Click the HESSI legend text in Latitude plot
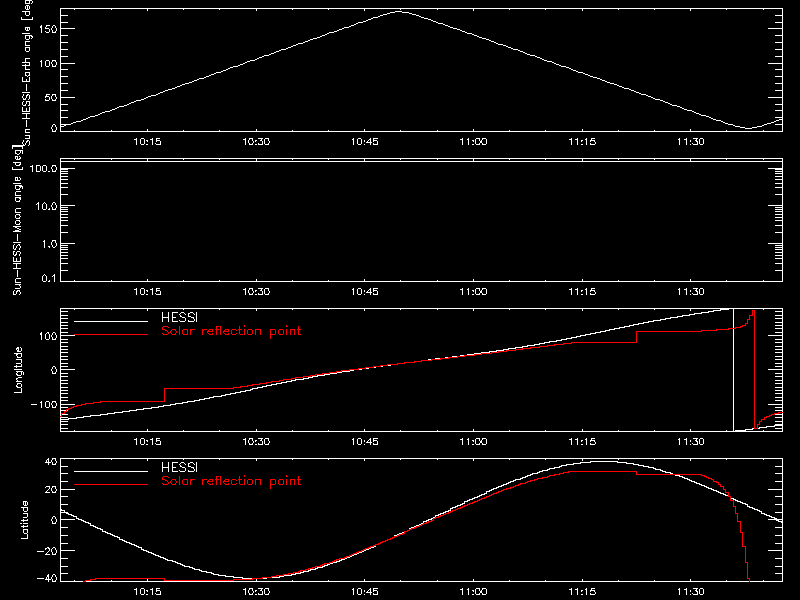This screenshot has height=600, width=800. point(179,467)
